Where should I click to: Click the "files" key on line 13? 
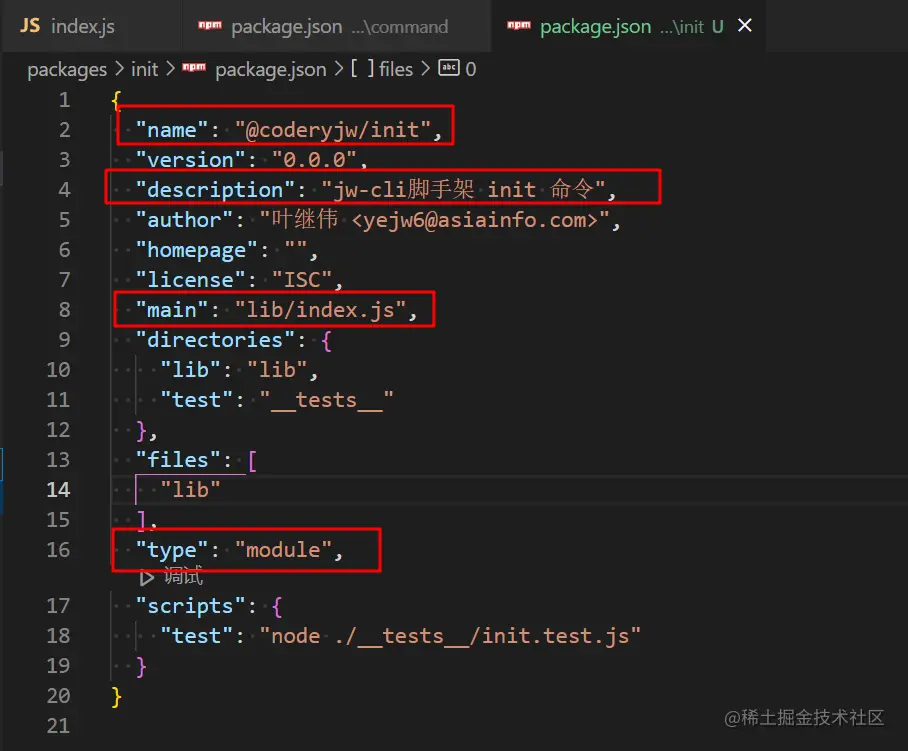coord(178,460)
